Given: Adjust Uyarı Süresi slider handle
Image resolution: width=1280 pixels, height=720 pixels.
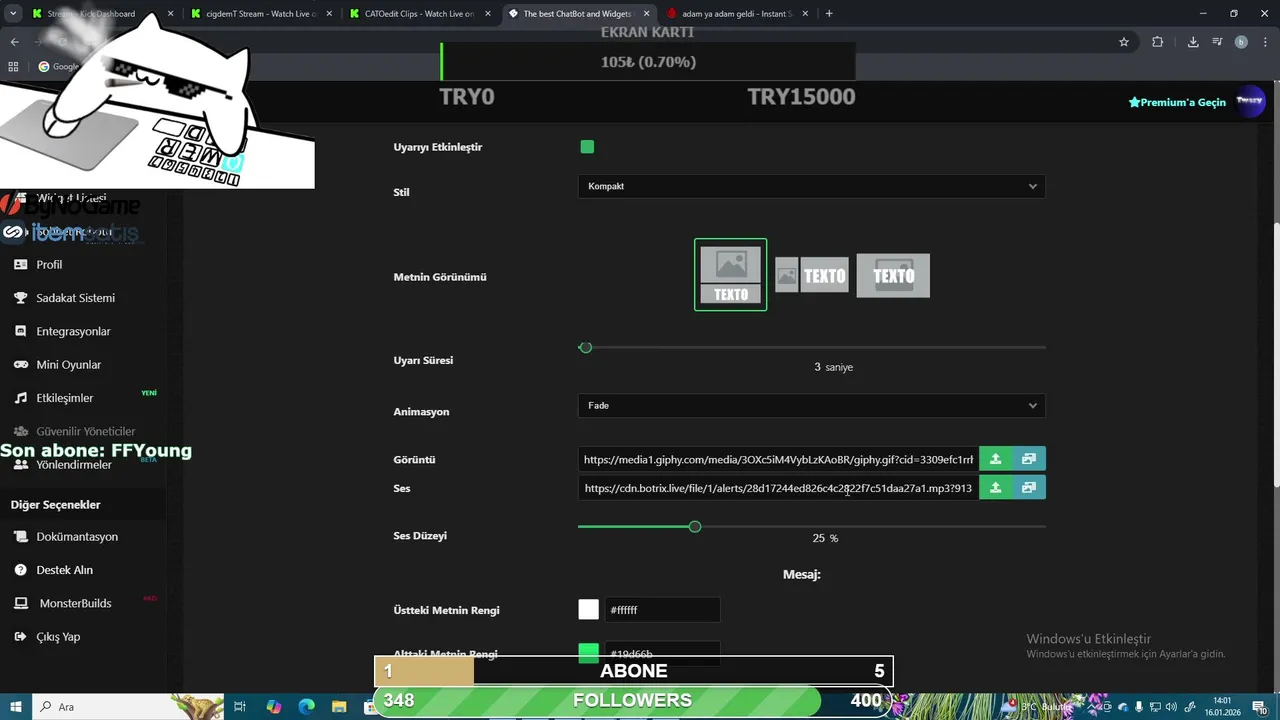Looking at the screenshot, I should (x=586, y=347).
